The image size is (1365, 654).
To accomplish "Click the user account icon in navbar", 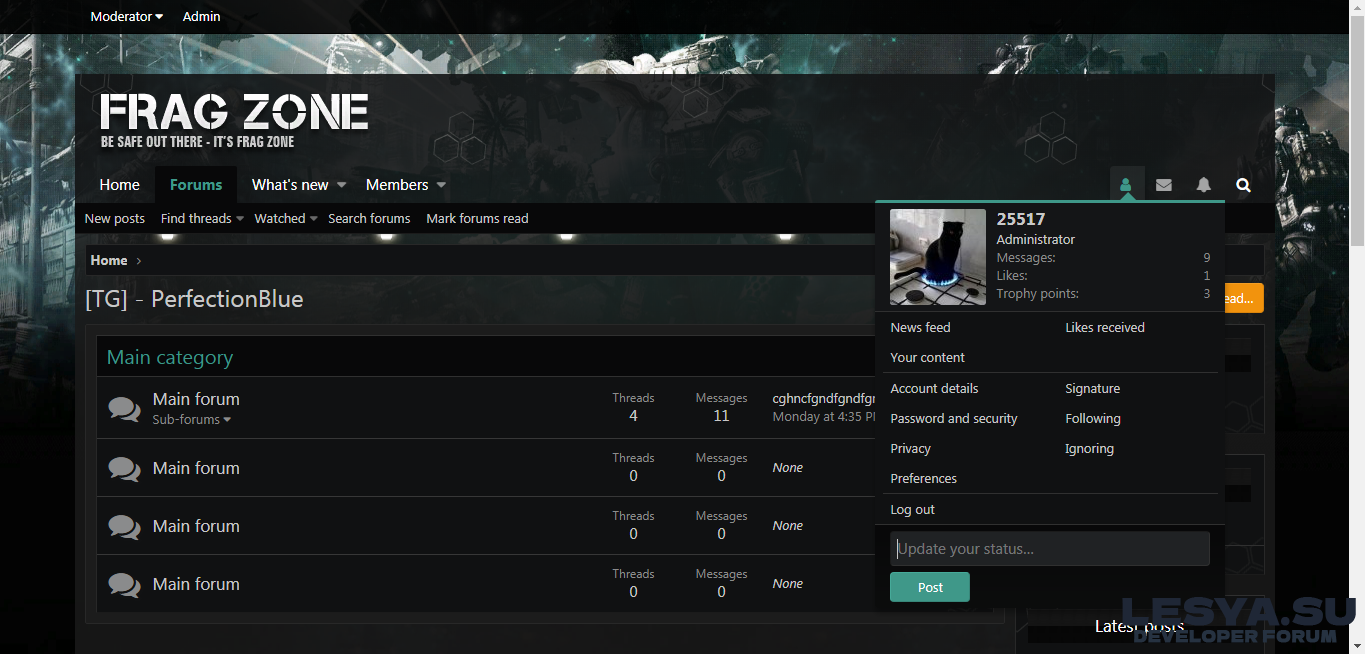I will point(1126,185).
